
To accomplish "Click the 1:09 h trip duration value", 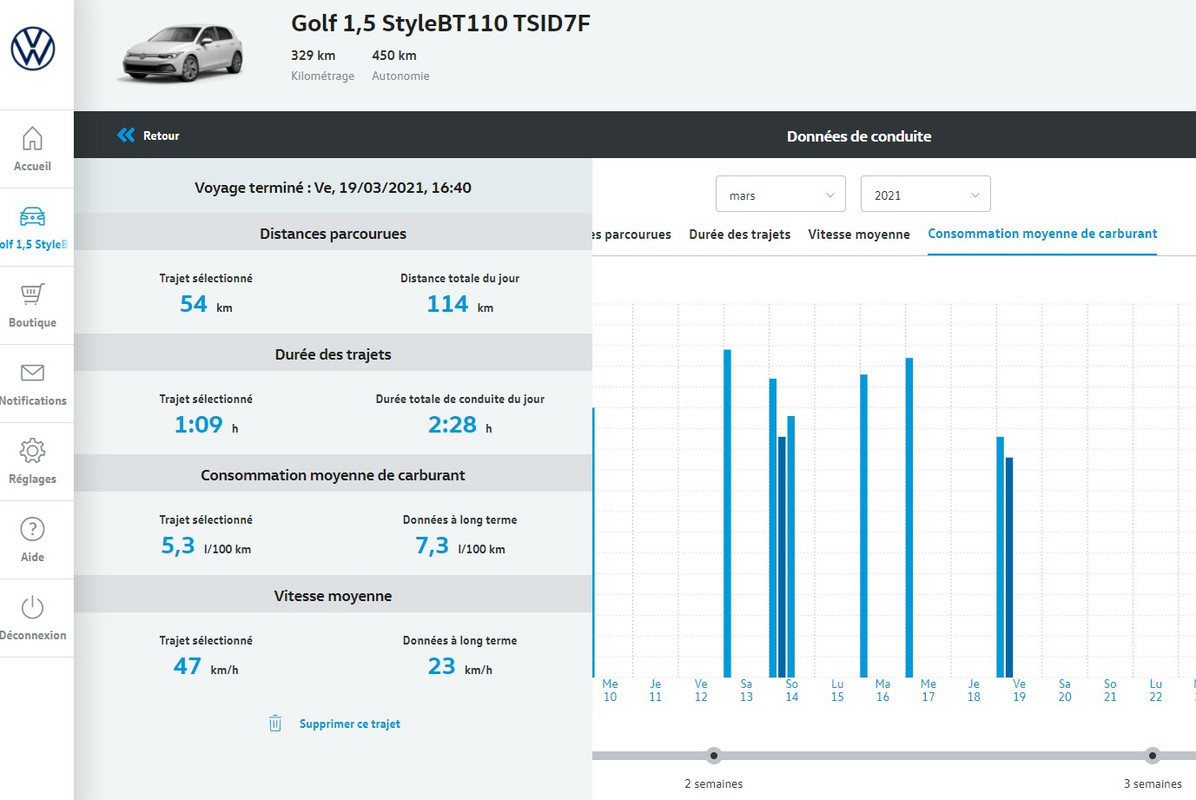I will pos(206,424).
